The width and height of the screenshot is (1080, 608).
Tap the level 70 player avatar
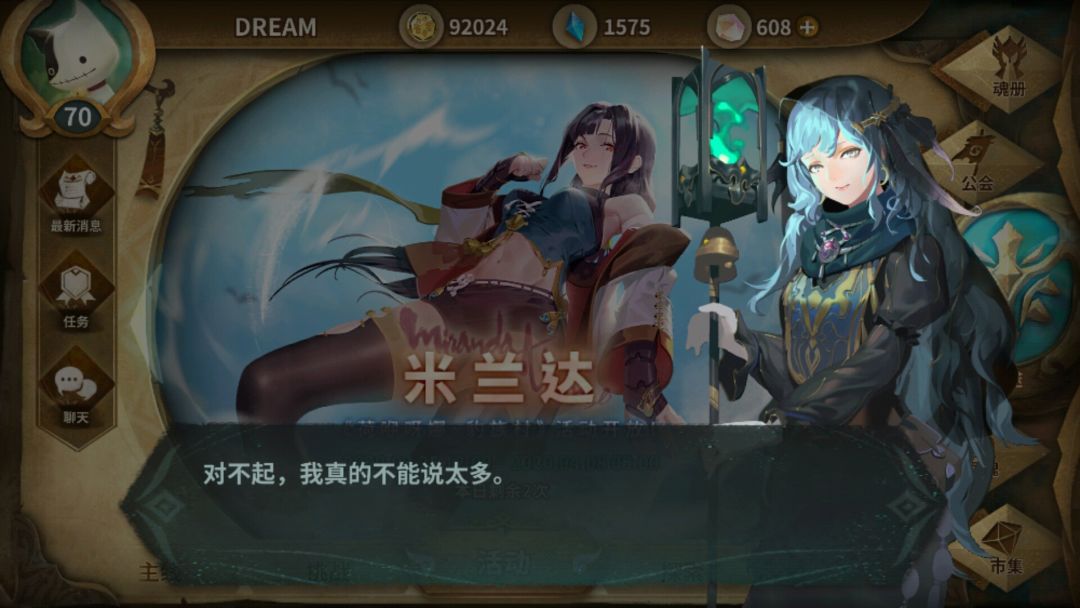(x=77, y=67)
